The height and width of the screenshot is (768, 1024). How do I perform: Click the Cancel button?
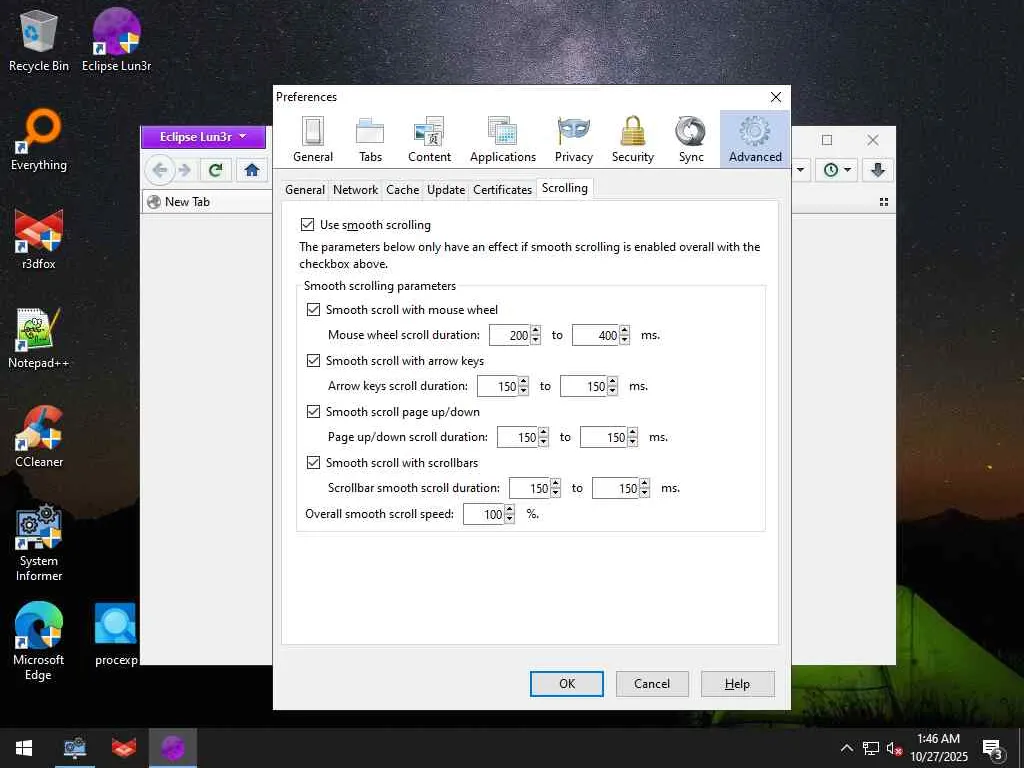tap(652, 684)
